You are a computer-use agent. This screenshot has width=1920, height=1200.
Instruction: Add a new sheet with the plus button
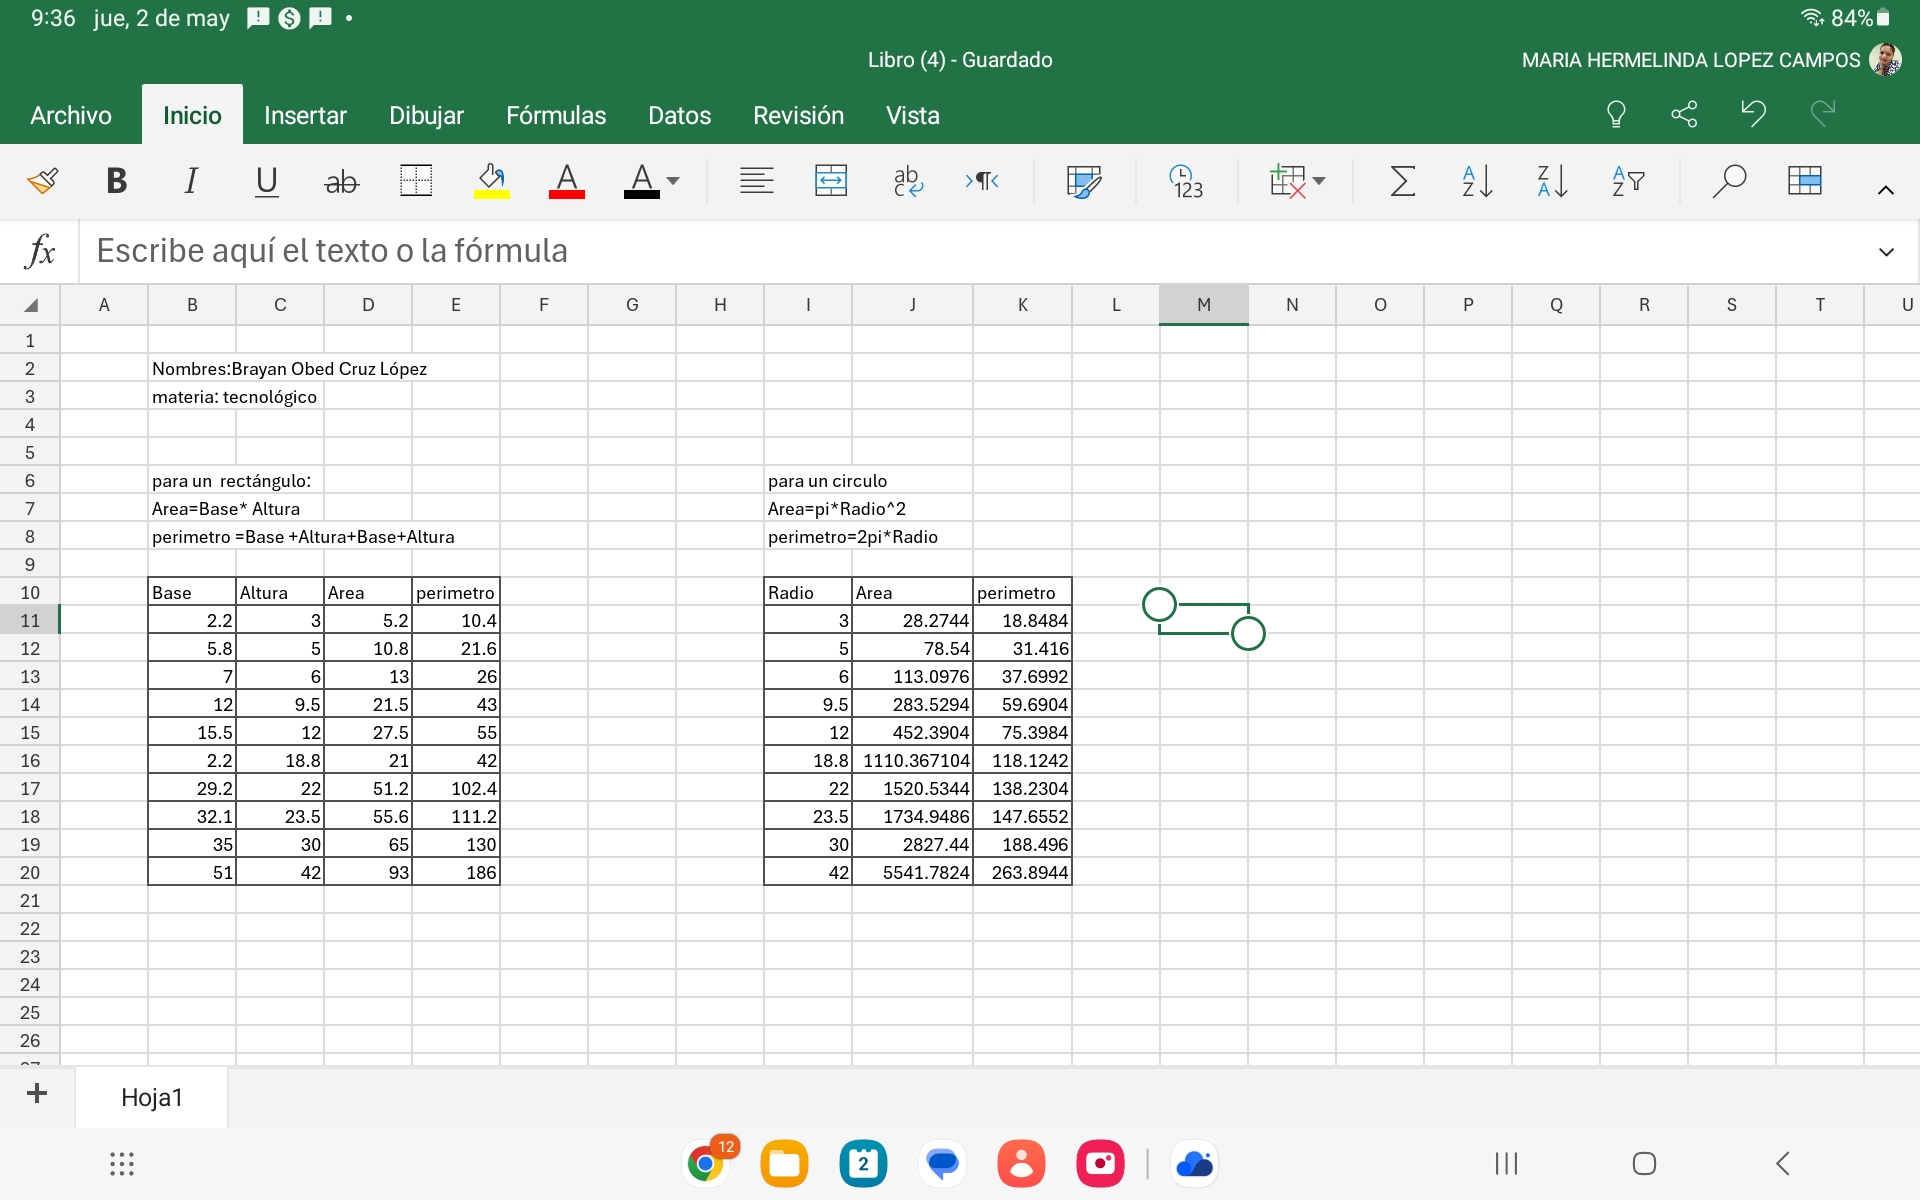37,1093
